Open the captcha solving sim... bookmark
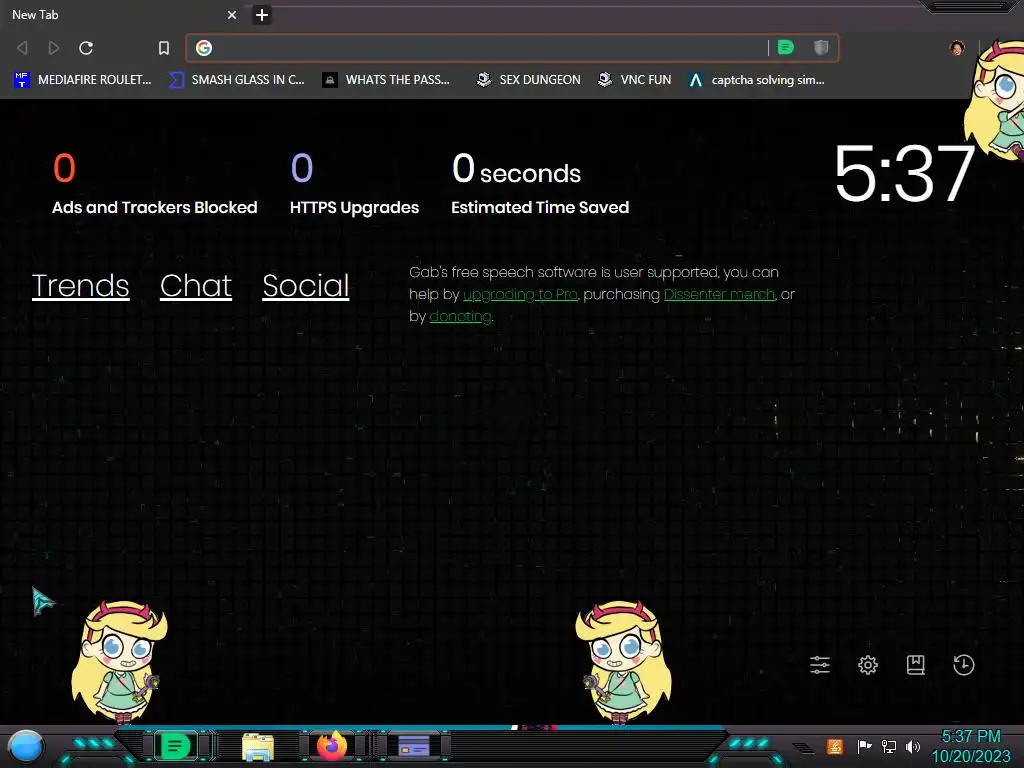Image resolution: width=1024 pixels, height=768 pixels. (x=756, y=80)
